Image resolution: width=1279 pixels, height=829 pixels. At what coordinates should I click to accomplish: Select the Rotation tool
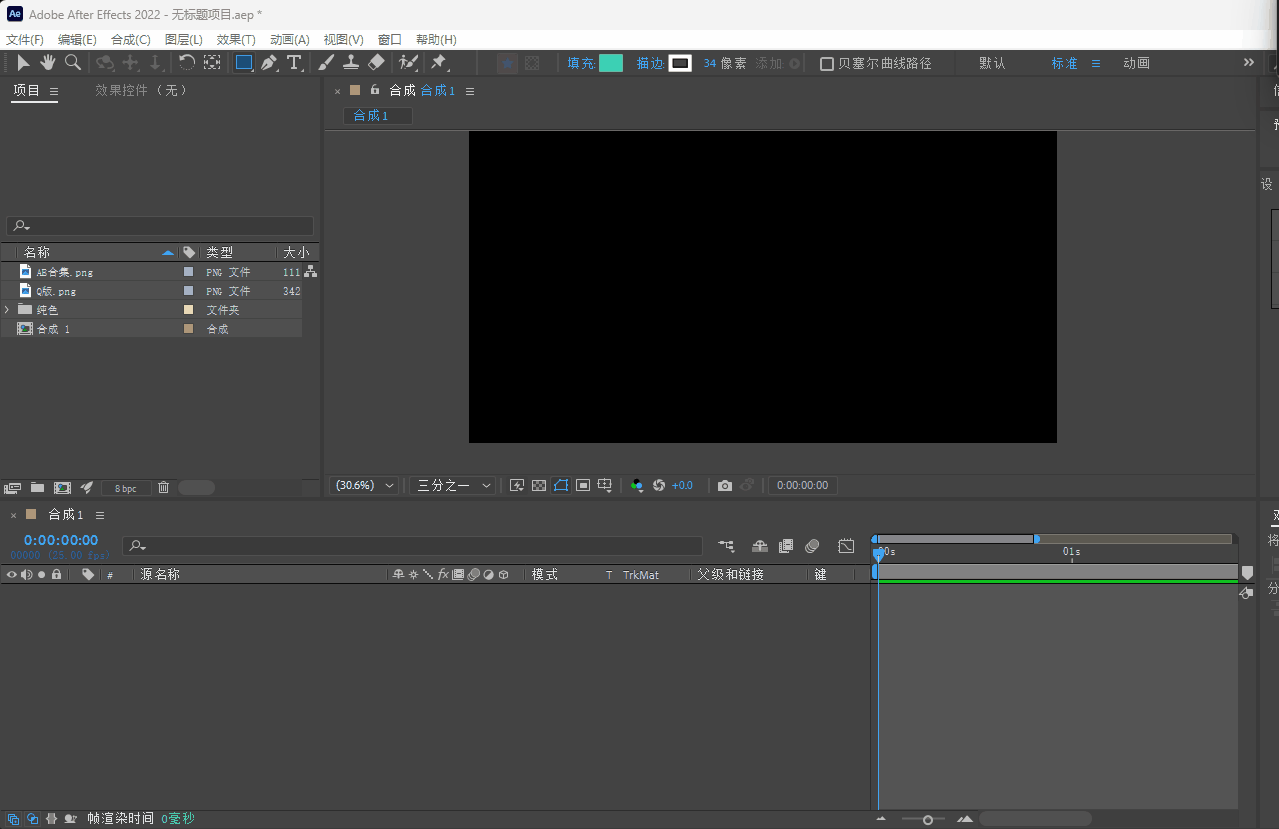pos(187,63)
